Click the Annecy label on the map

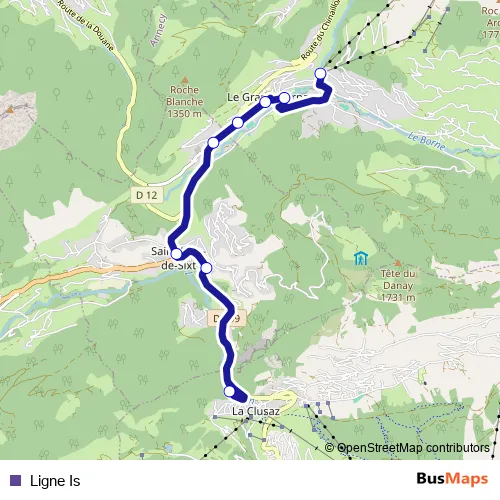coord(158,30)
